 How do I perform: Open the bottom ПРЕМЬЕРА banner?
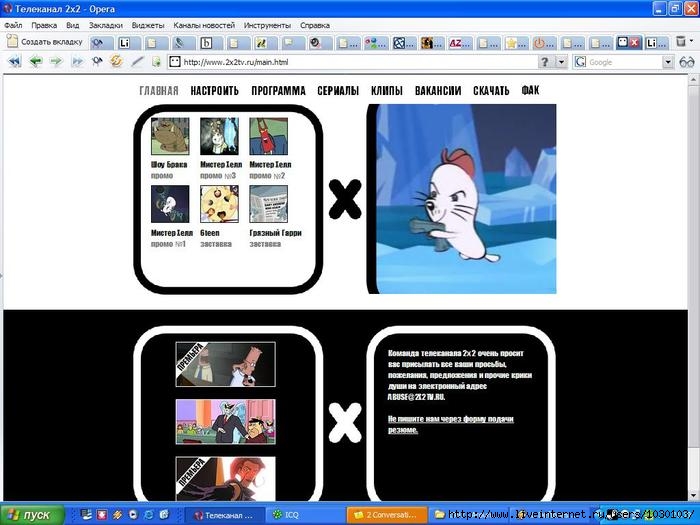[x=225, y=479]
